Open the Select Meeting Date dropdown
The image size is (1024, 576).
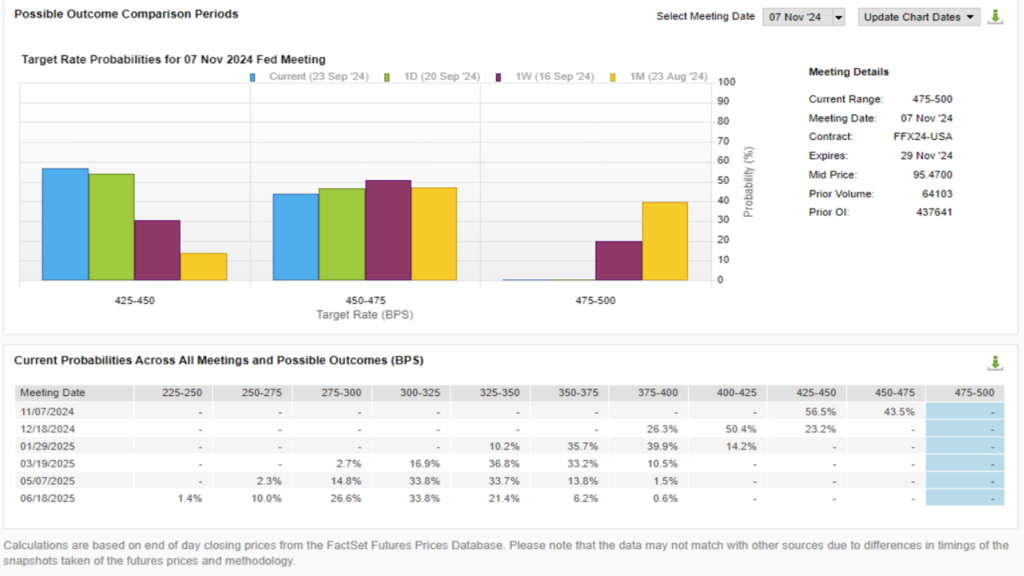click(804, 17)
